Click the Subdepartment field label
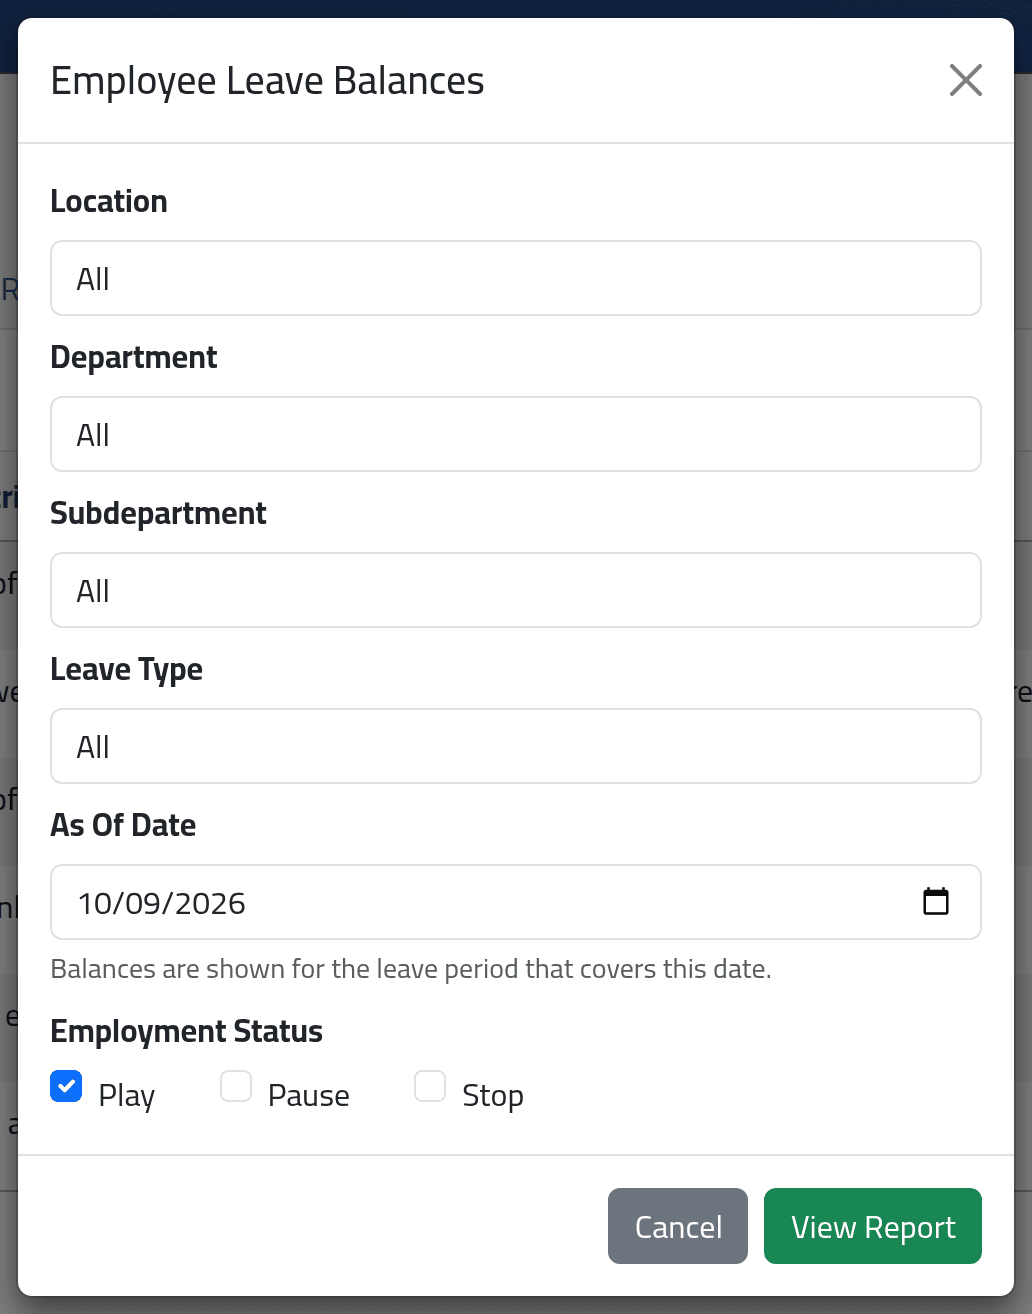The width and height of the screenshot is (1032, 1314). click(158, 513)
